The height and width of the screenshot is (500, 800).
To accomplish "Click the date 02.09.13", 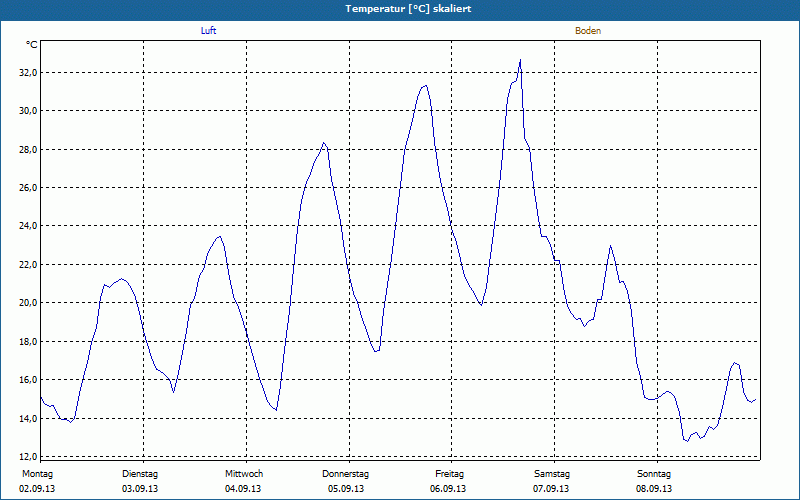I will coord(37,489).
